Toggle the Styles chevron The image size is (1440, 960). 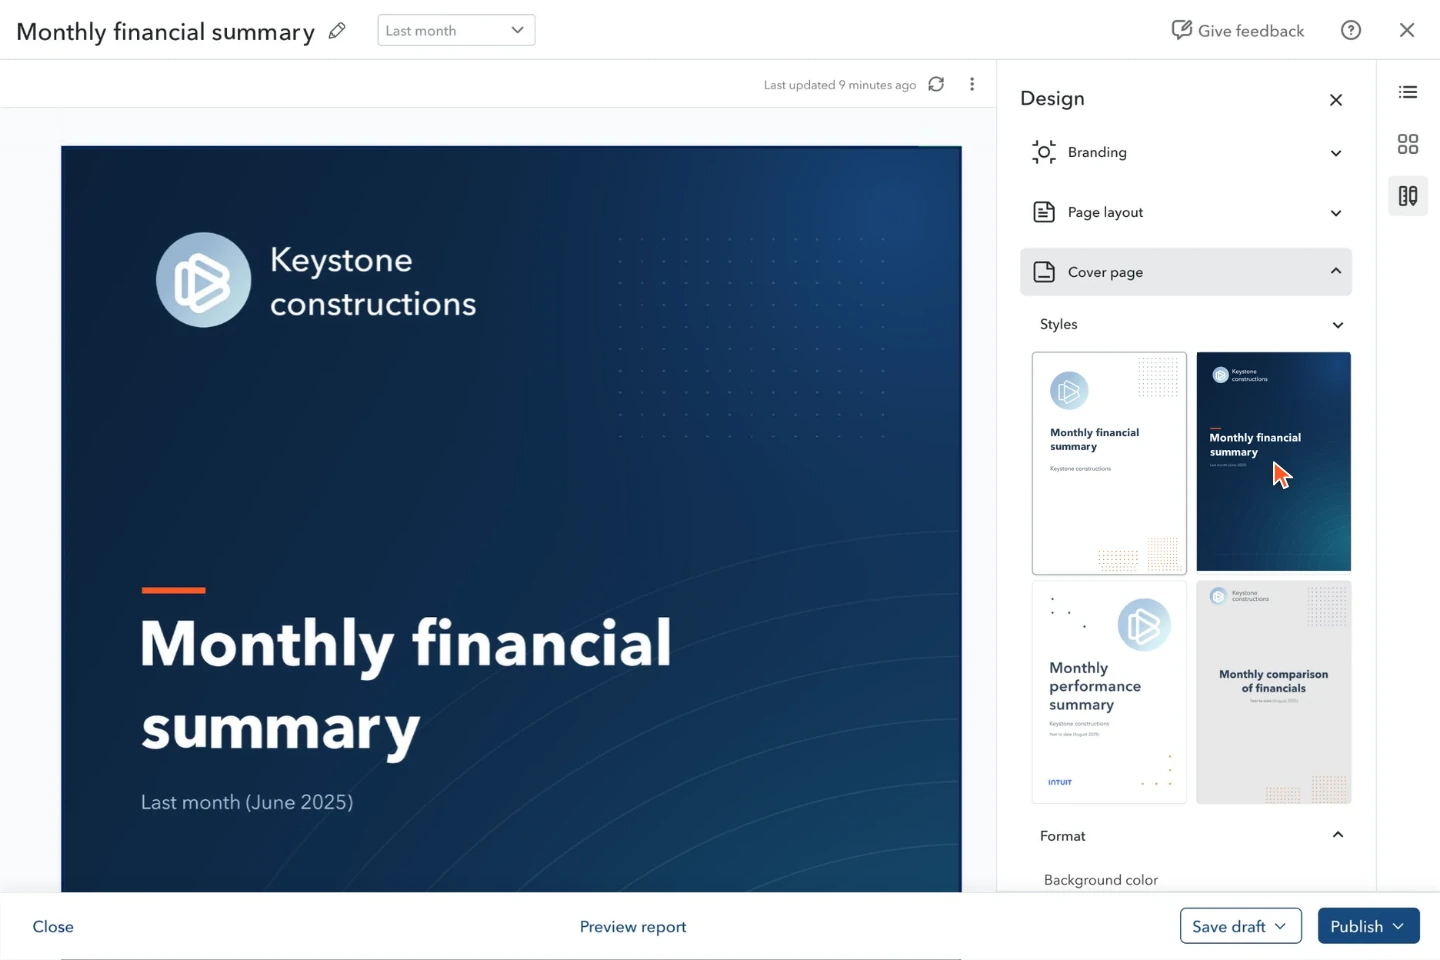tap(1338, 325)
